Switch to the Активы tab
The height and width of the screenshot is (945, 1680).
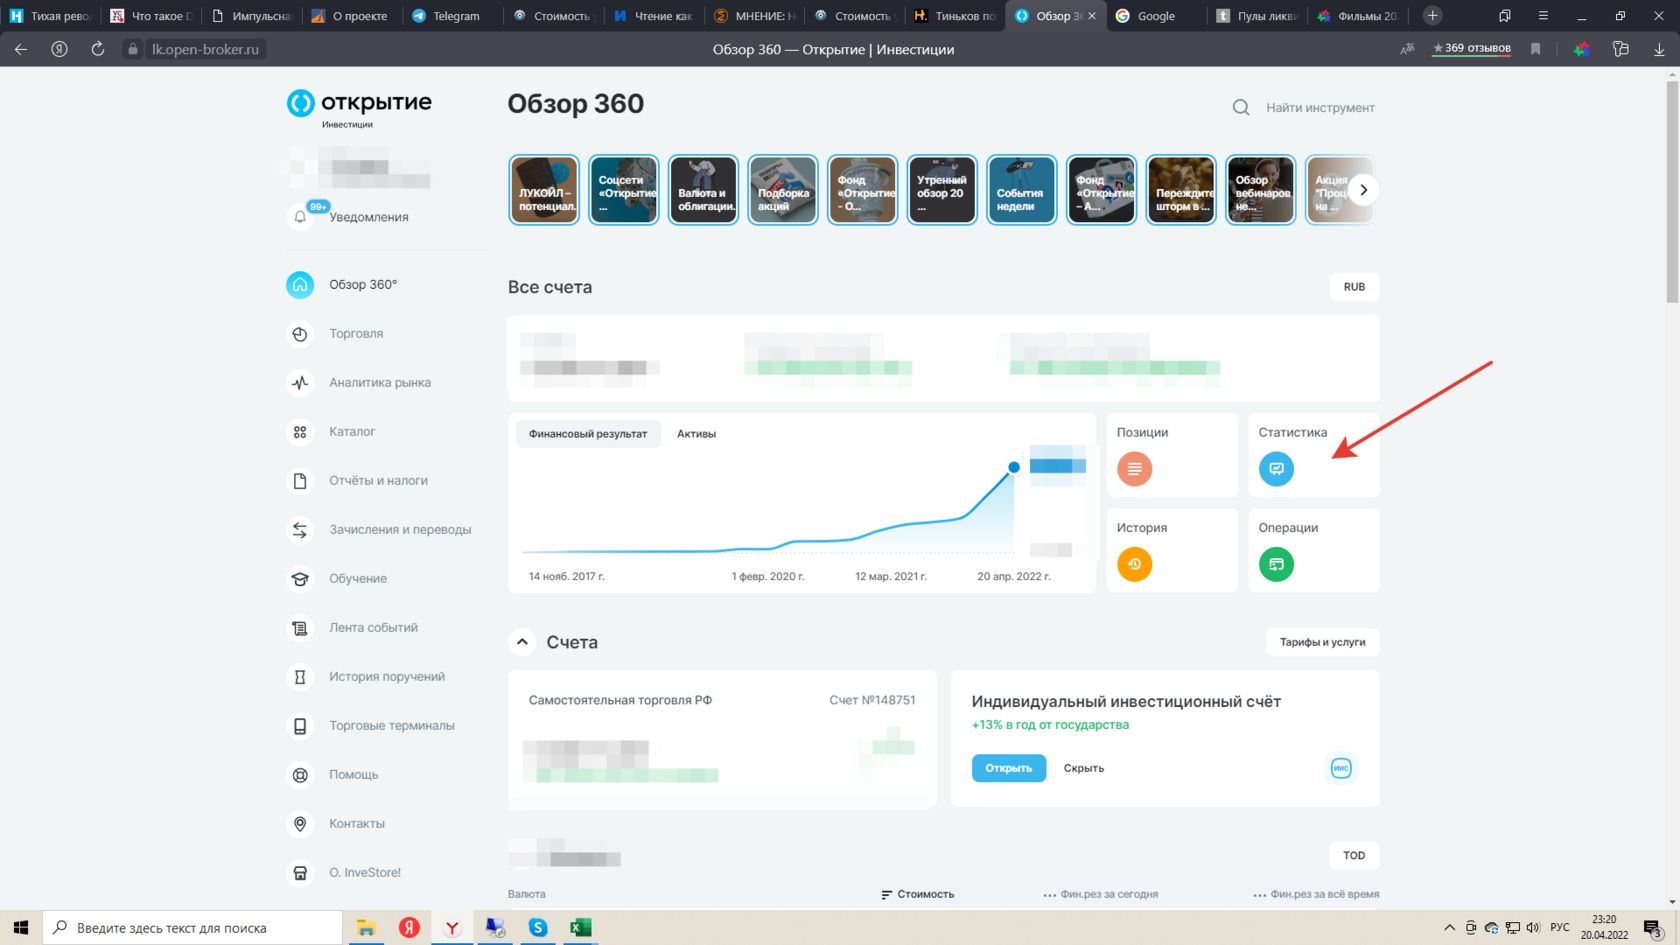[696, 434]
